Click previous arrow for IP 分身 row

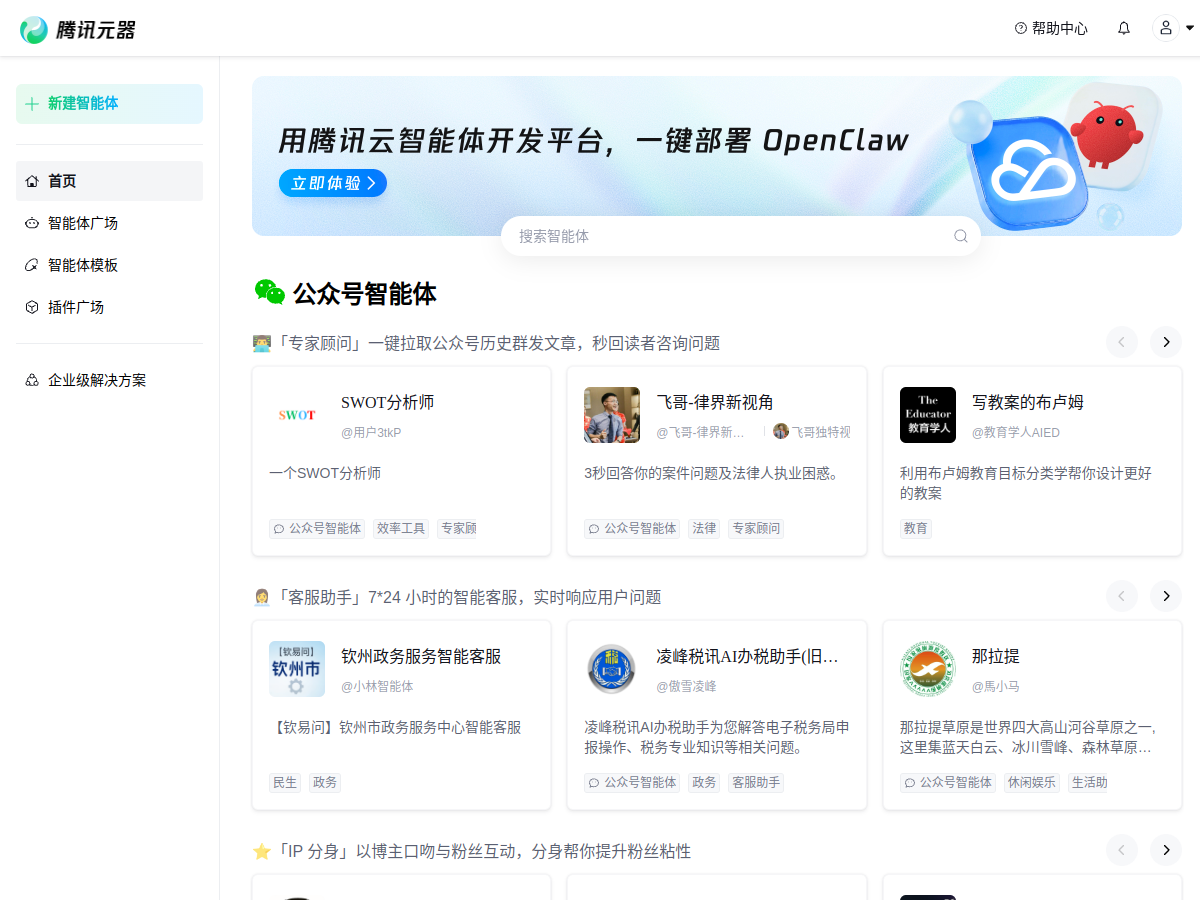(1122, 850)
